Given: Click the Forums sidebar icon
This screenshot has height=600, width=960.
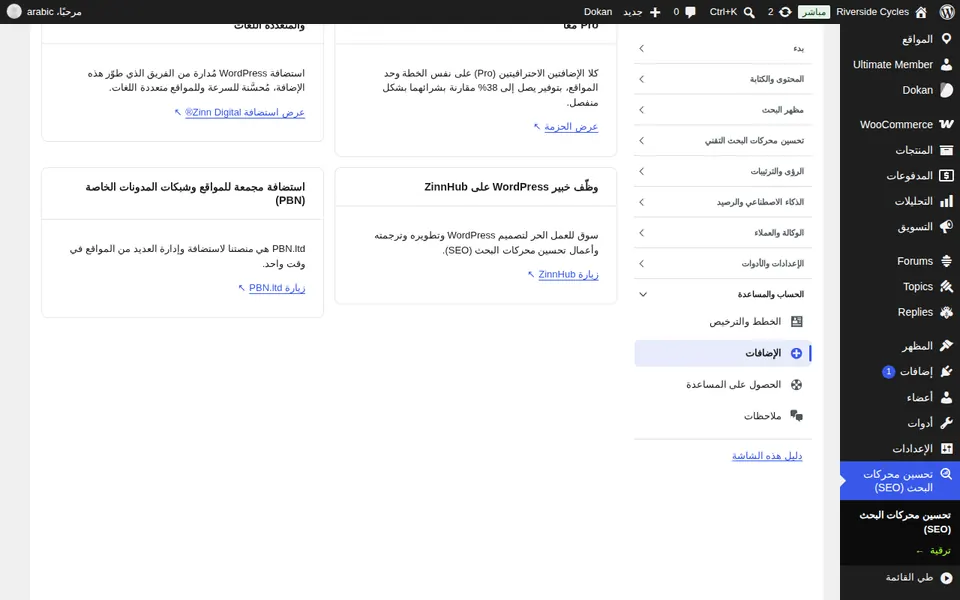Looking at the screenshot, I should [947, 261].
